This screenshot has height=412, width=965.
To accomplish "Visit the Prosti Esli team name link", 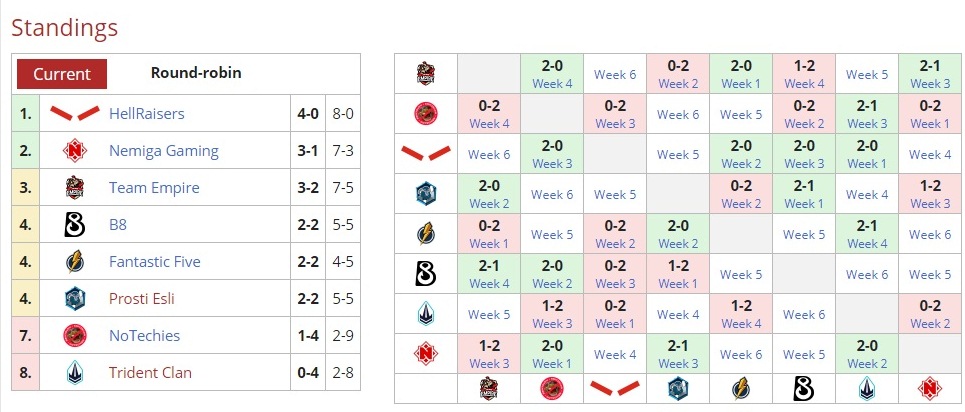I will pyautogui.click(x=149, y=298).
